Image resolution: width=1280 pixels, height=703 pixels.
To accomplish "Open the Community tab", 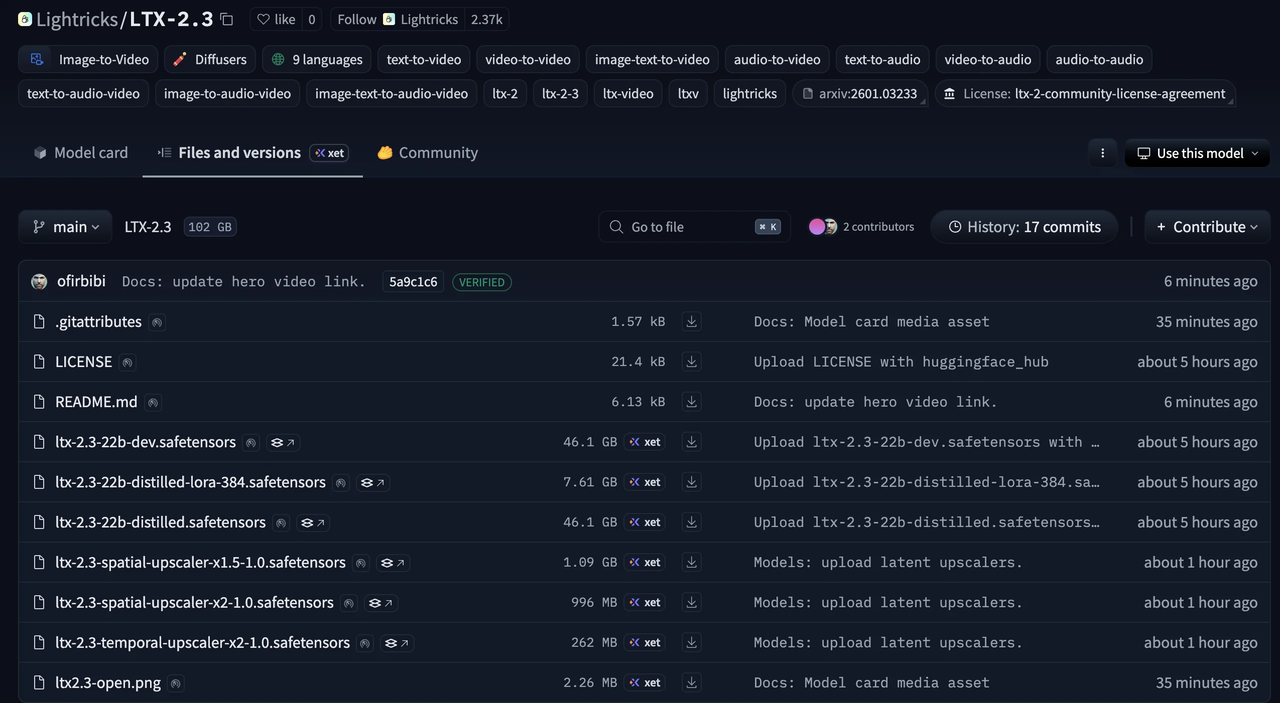I will click(428, 153).
